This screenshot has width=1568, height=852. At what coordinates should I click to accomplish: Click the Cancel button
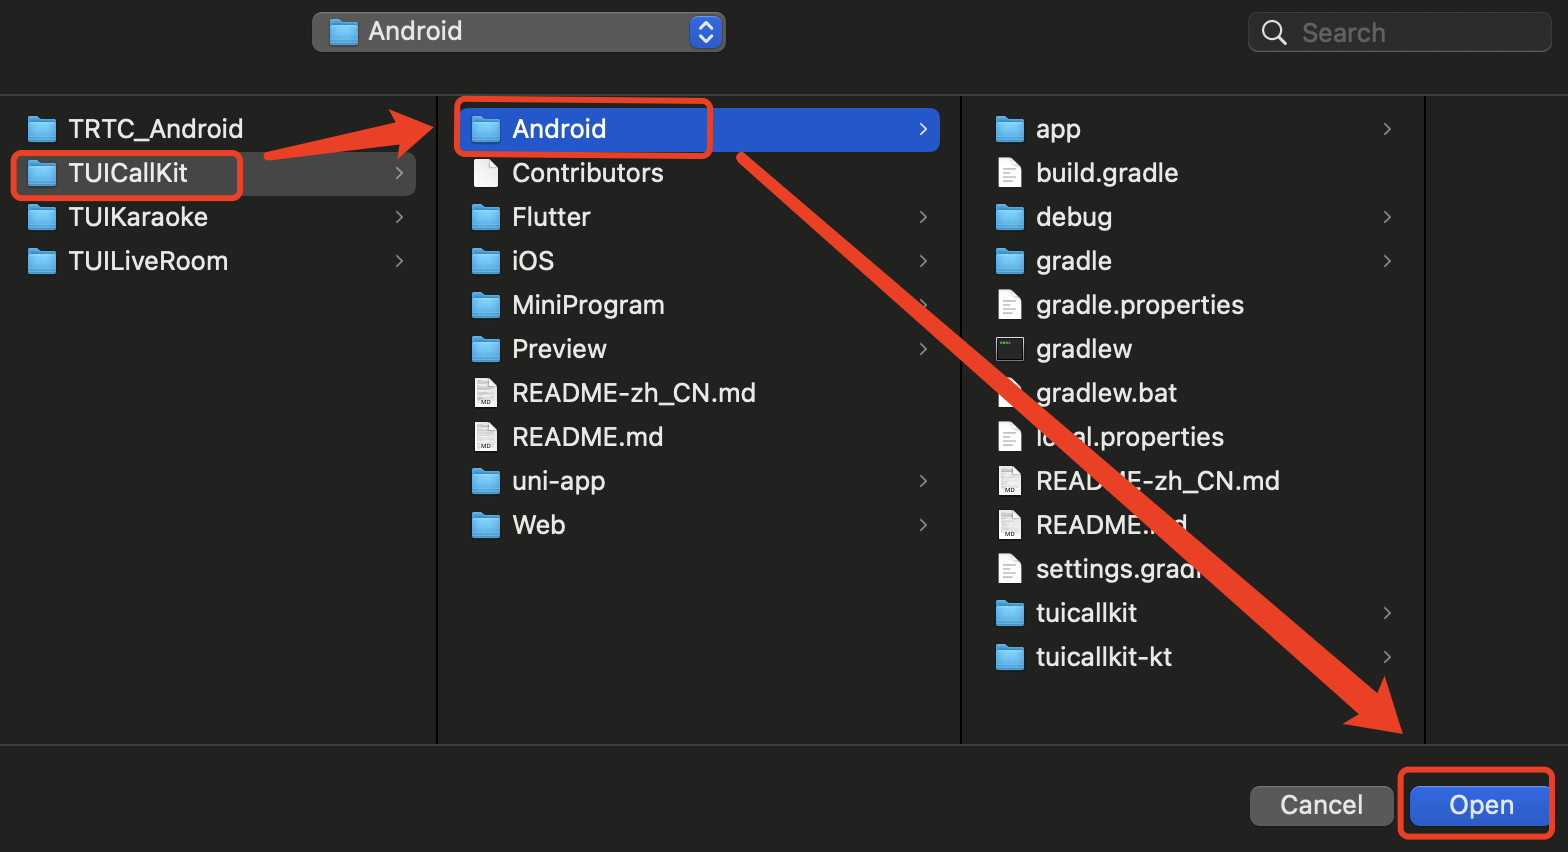pyautogui.click(x=1321, y=805)
